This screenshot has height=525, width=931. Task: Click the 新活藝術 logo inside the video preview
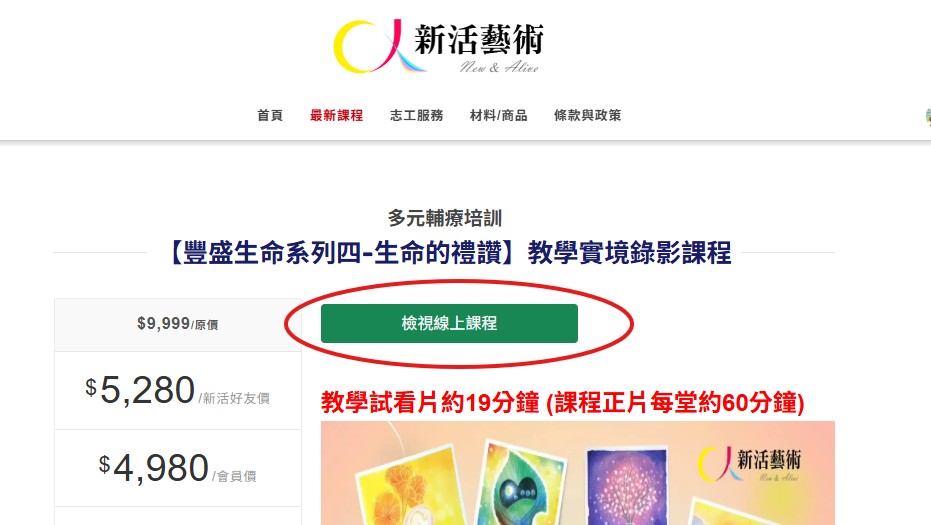(749, 465)
